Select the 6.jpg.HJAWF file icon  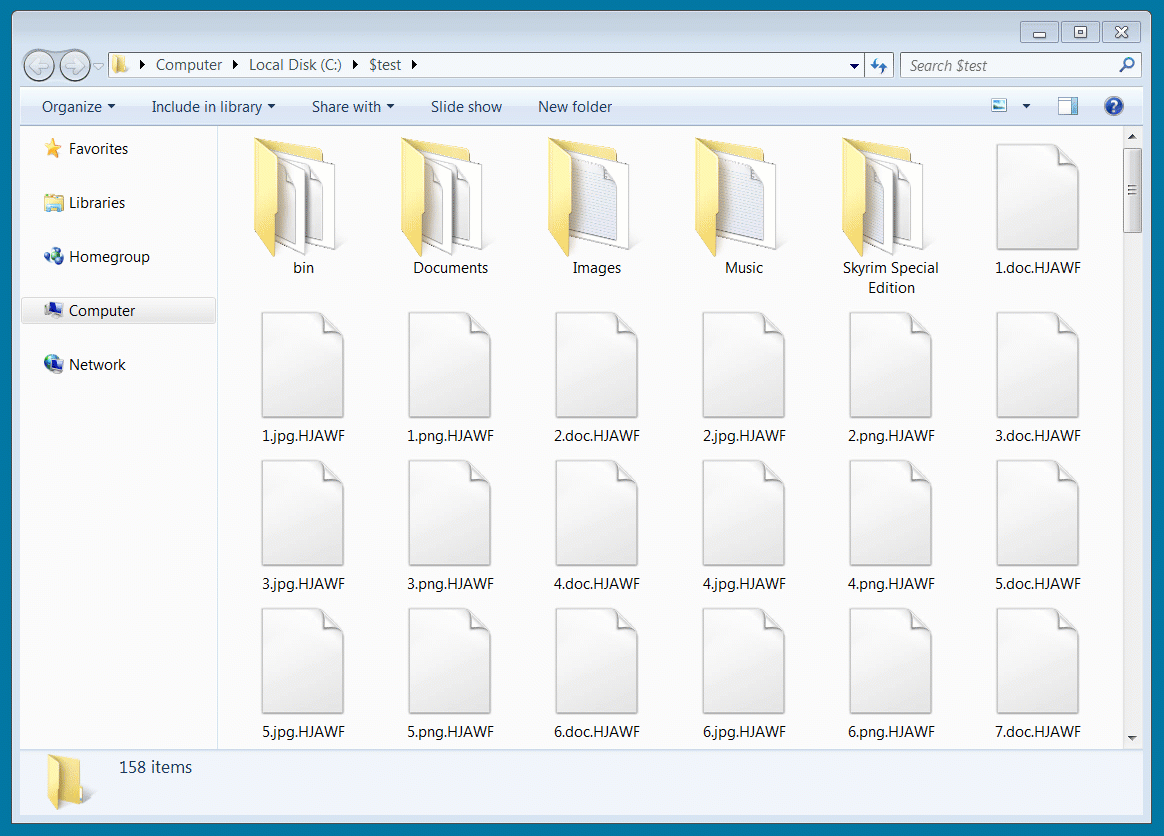pos(743,661)
